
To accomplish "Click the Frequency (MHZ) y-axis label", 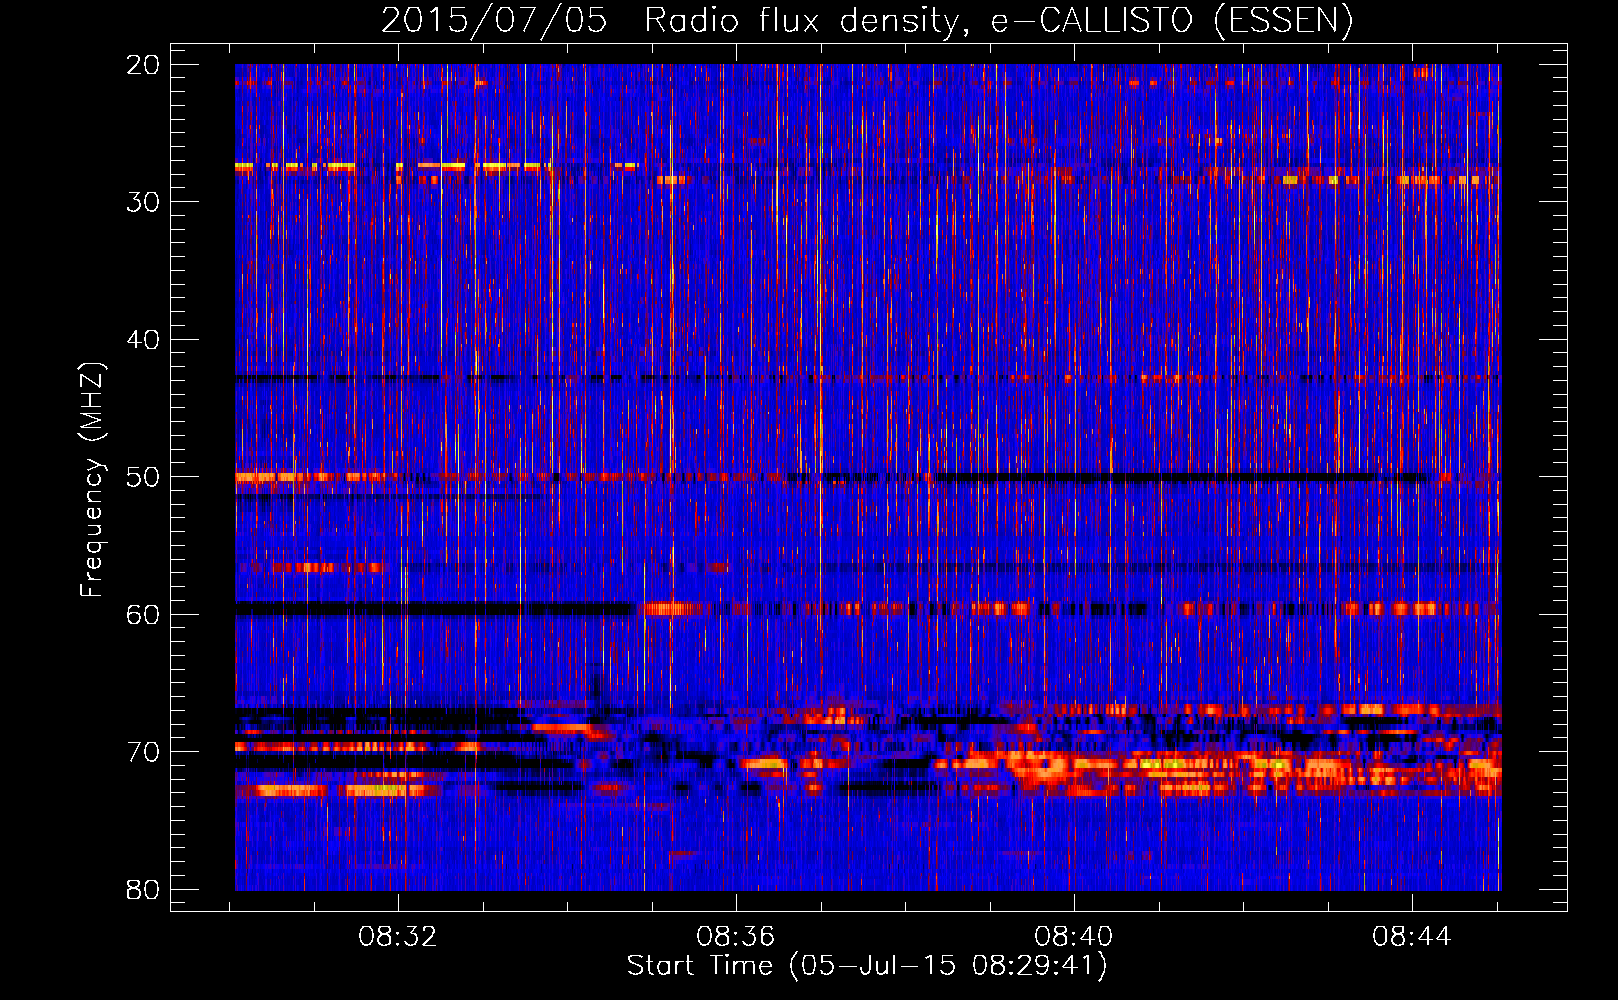I will pyautogui.click(x=92, y=480).
